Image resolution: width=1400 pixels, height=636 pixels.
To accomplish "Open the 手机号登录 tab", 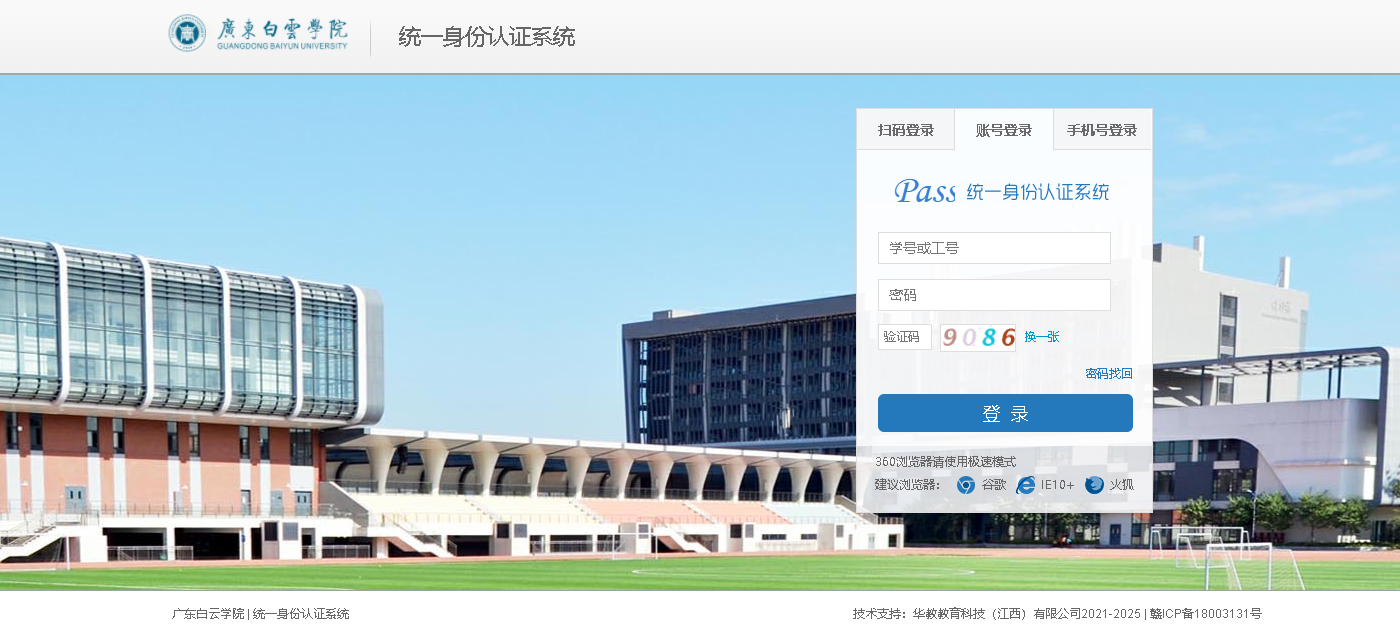I will (1101, 130).
